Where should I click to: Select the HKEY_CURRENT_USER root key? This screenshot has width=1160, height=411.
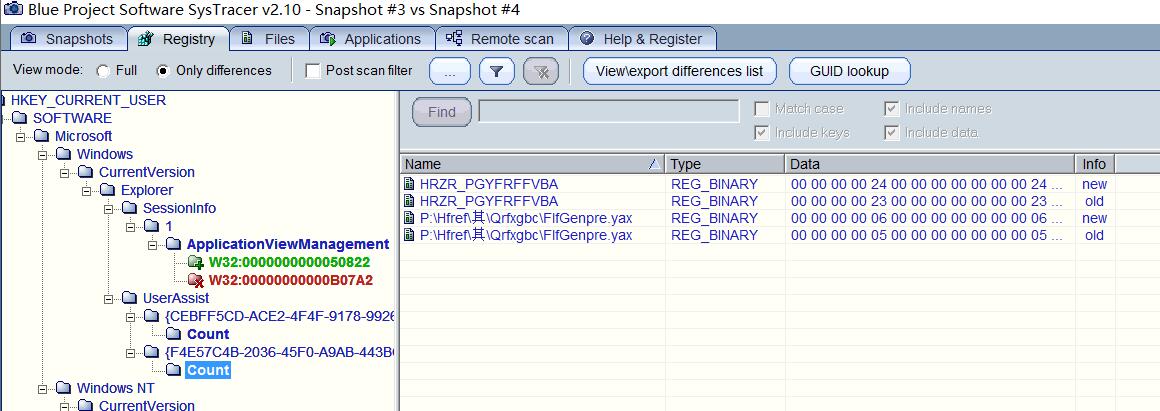[88, 100]
